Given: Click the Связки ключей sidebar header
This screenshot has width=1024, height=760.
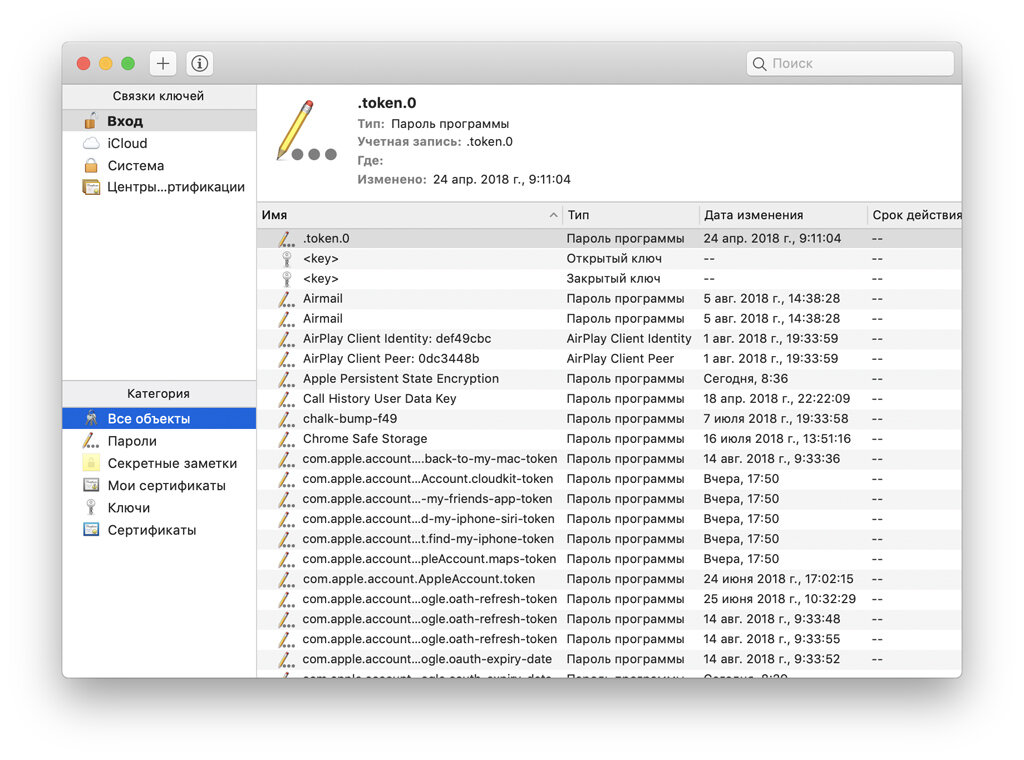Looking at the screenshot, I should (158, 96).
